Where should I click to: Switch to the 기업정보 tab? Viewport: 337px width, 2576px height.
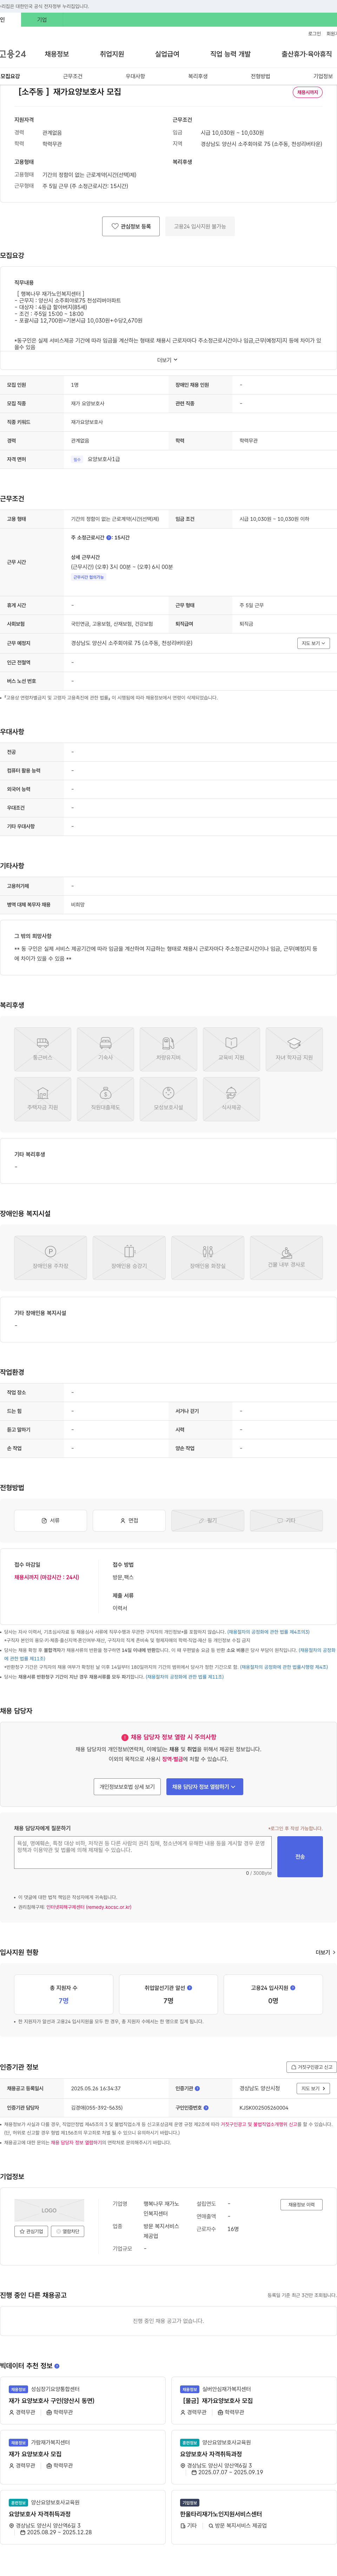(x=323, y=76)
